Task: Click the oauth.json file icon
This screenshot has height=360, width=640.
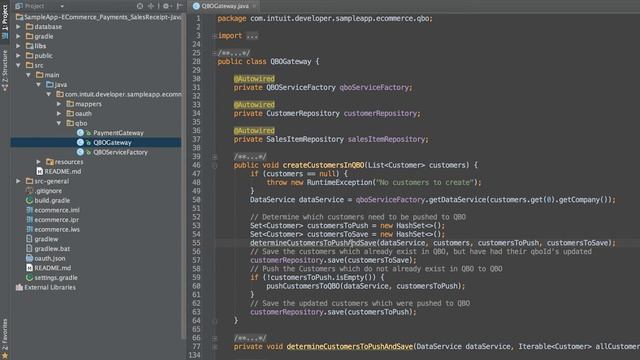Action: tap(29, 258)
